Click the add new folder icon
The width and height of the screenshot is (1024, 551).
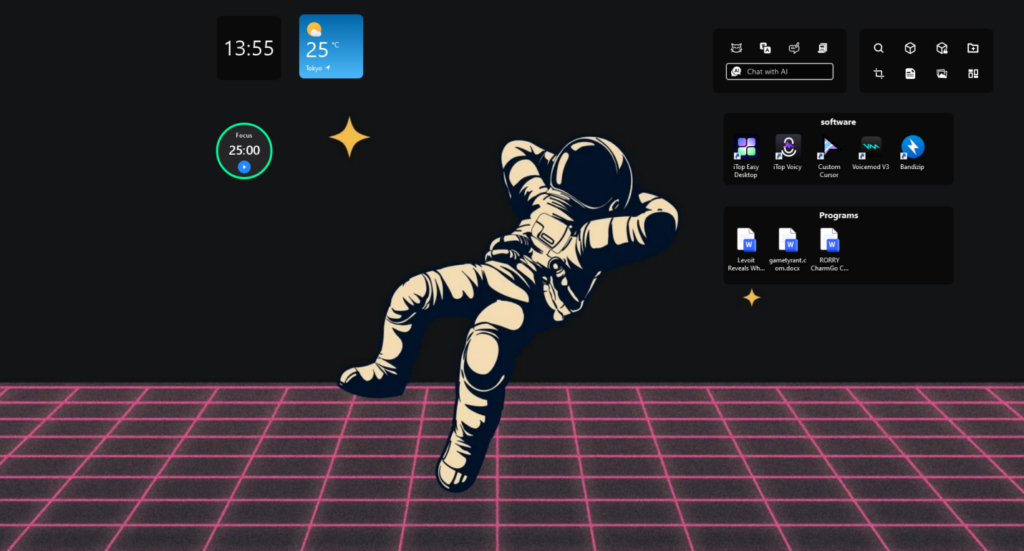[x=972, y=48]
